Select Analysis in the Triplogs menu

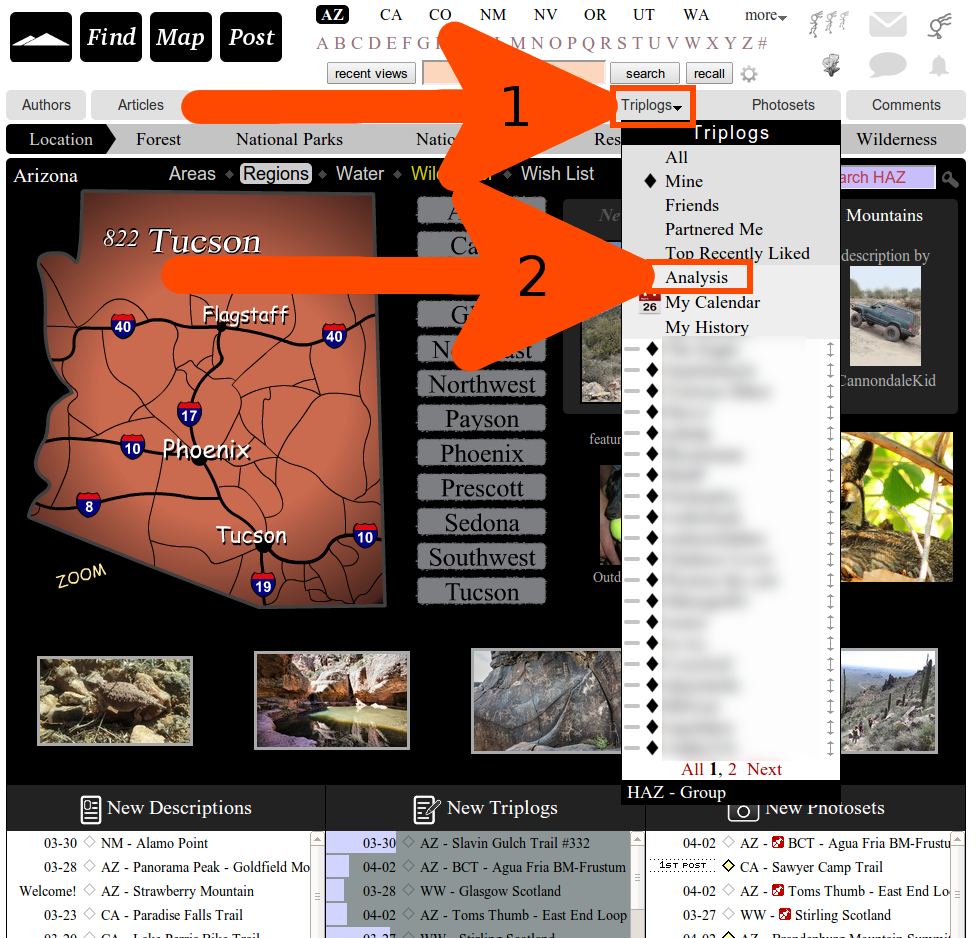[697, 277]
